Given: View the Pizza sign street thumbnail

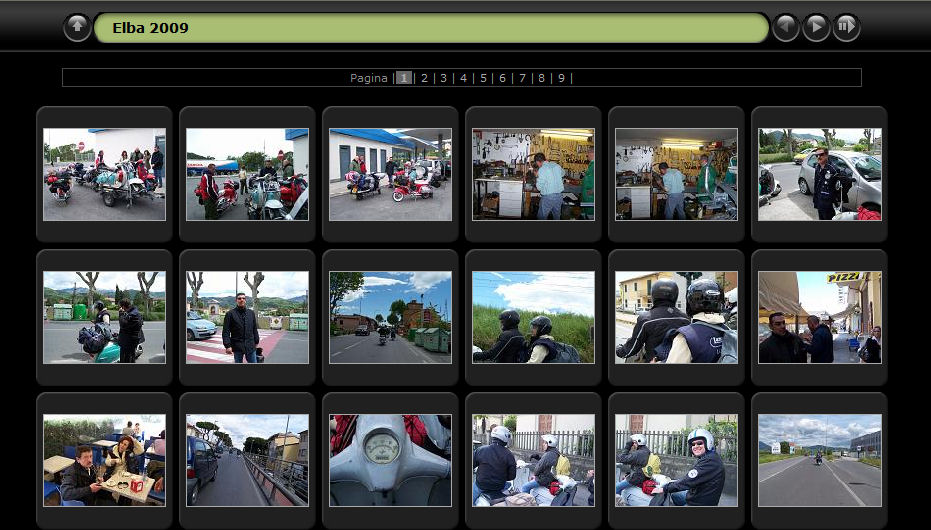Looking at the screenshot, I should coord(819,317).
